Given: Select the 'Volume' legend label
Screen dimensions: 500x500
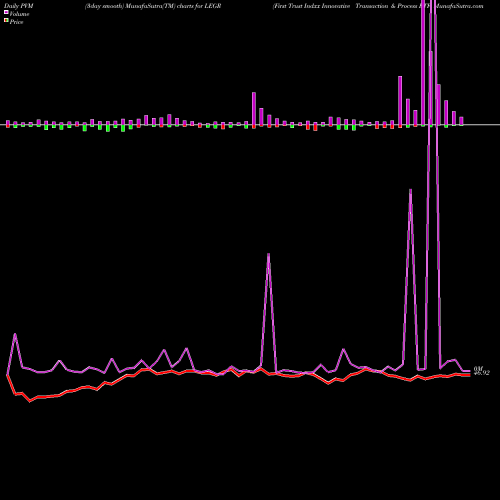Looking at the screenshot, I should tap(19, 14).
